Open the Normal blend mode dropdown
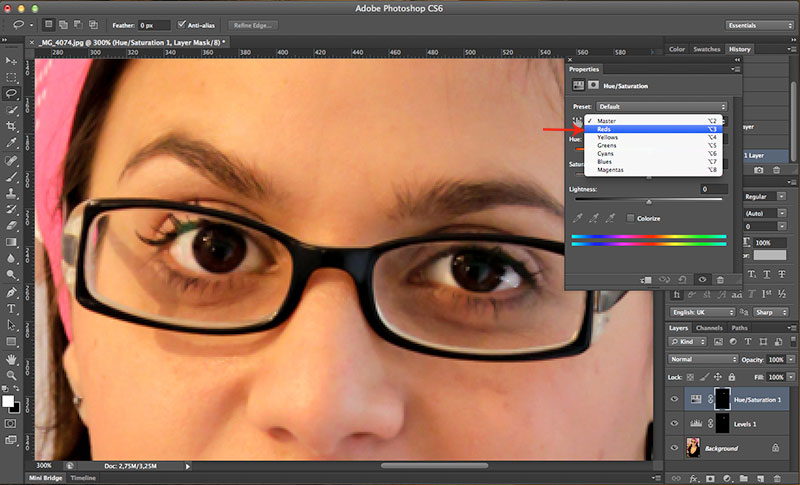This screenshot has width=800, height=485. [703, 359]
